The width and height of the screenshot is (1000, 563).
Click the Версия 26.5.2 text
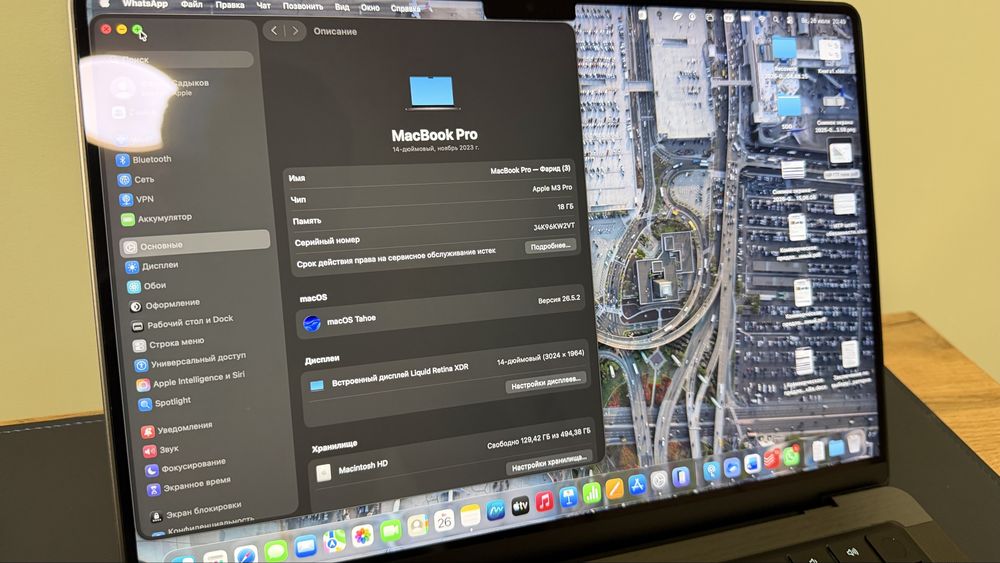559,299
